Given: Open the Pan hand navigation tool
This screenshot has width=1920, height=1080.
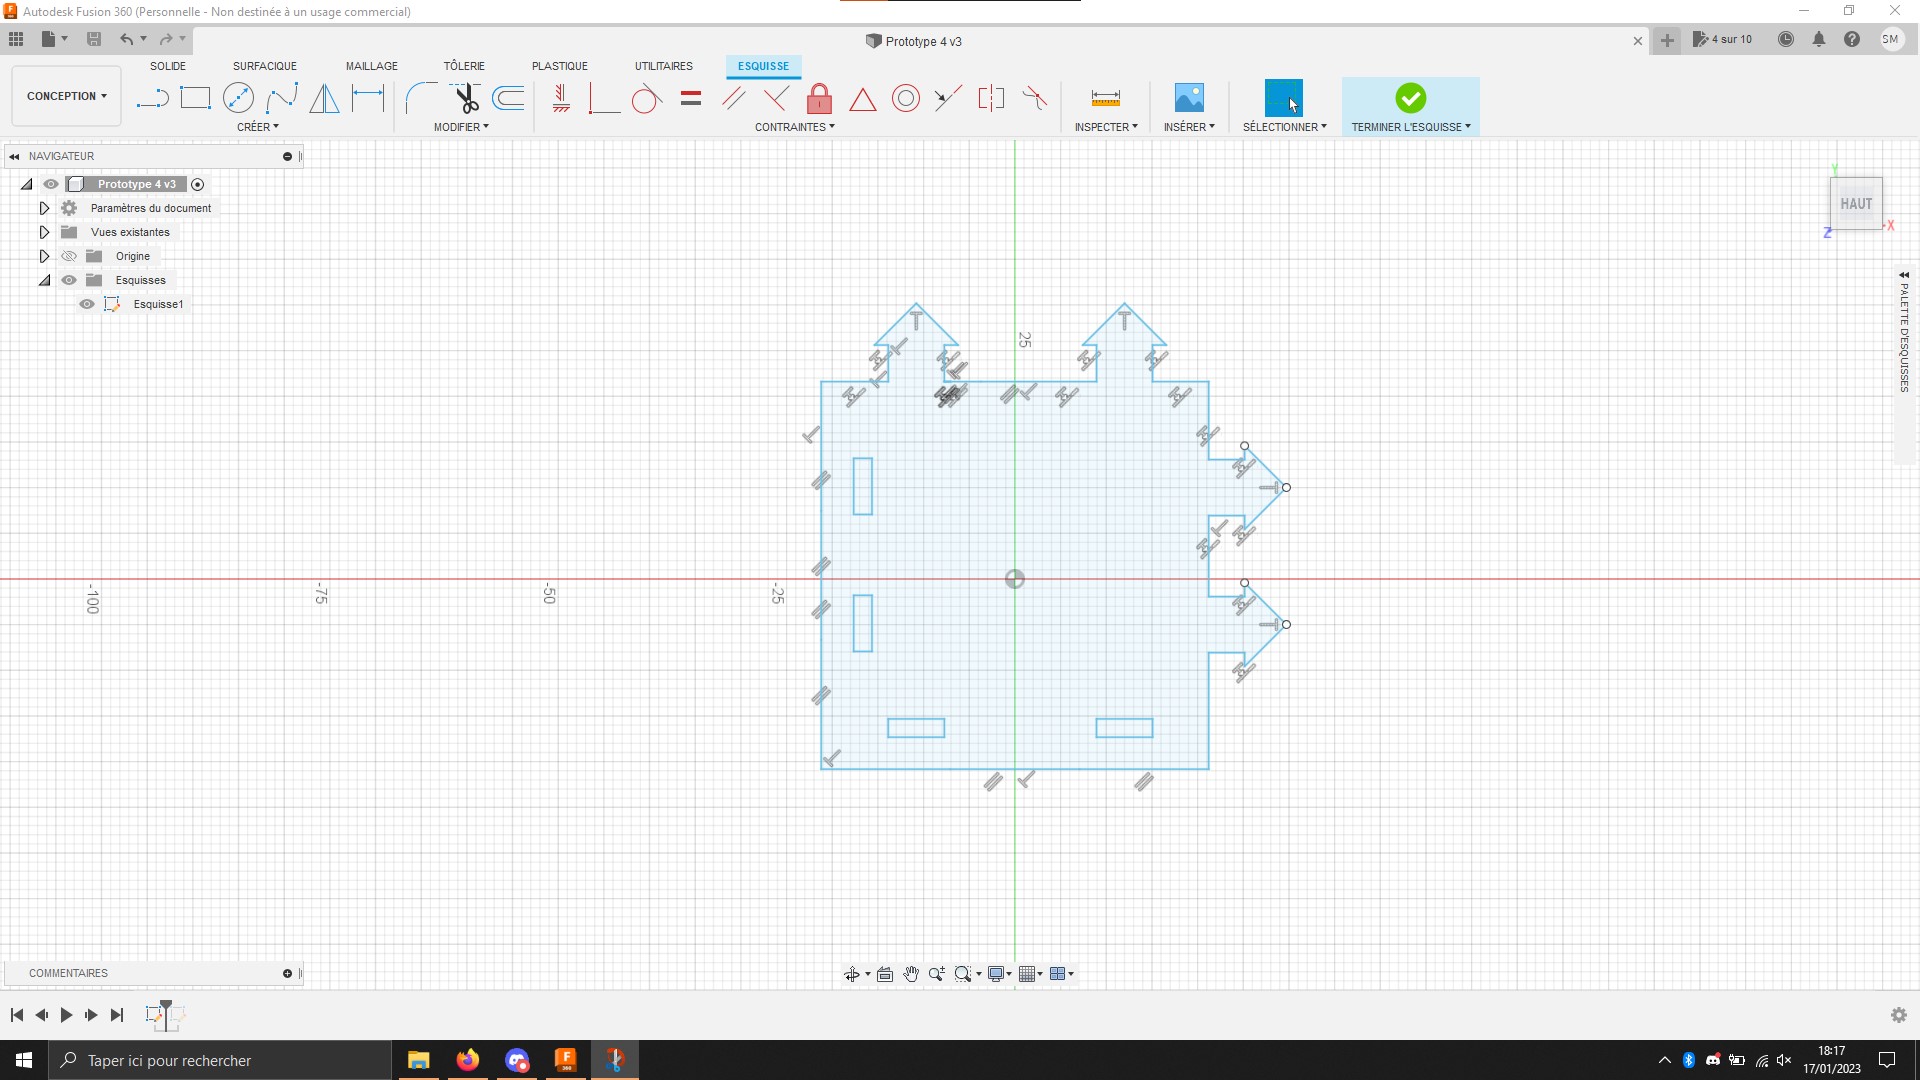Looking at the screenshot, I should point(911,974).
